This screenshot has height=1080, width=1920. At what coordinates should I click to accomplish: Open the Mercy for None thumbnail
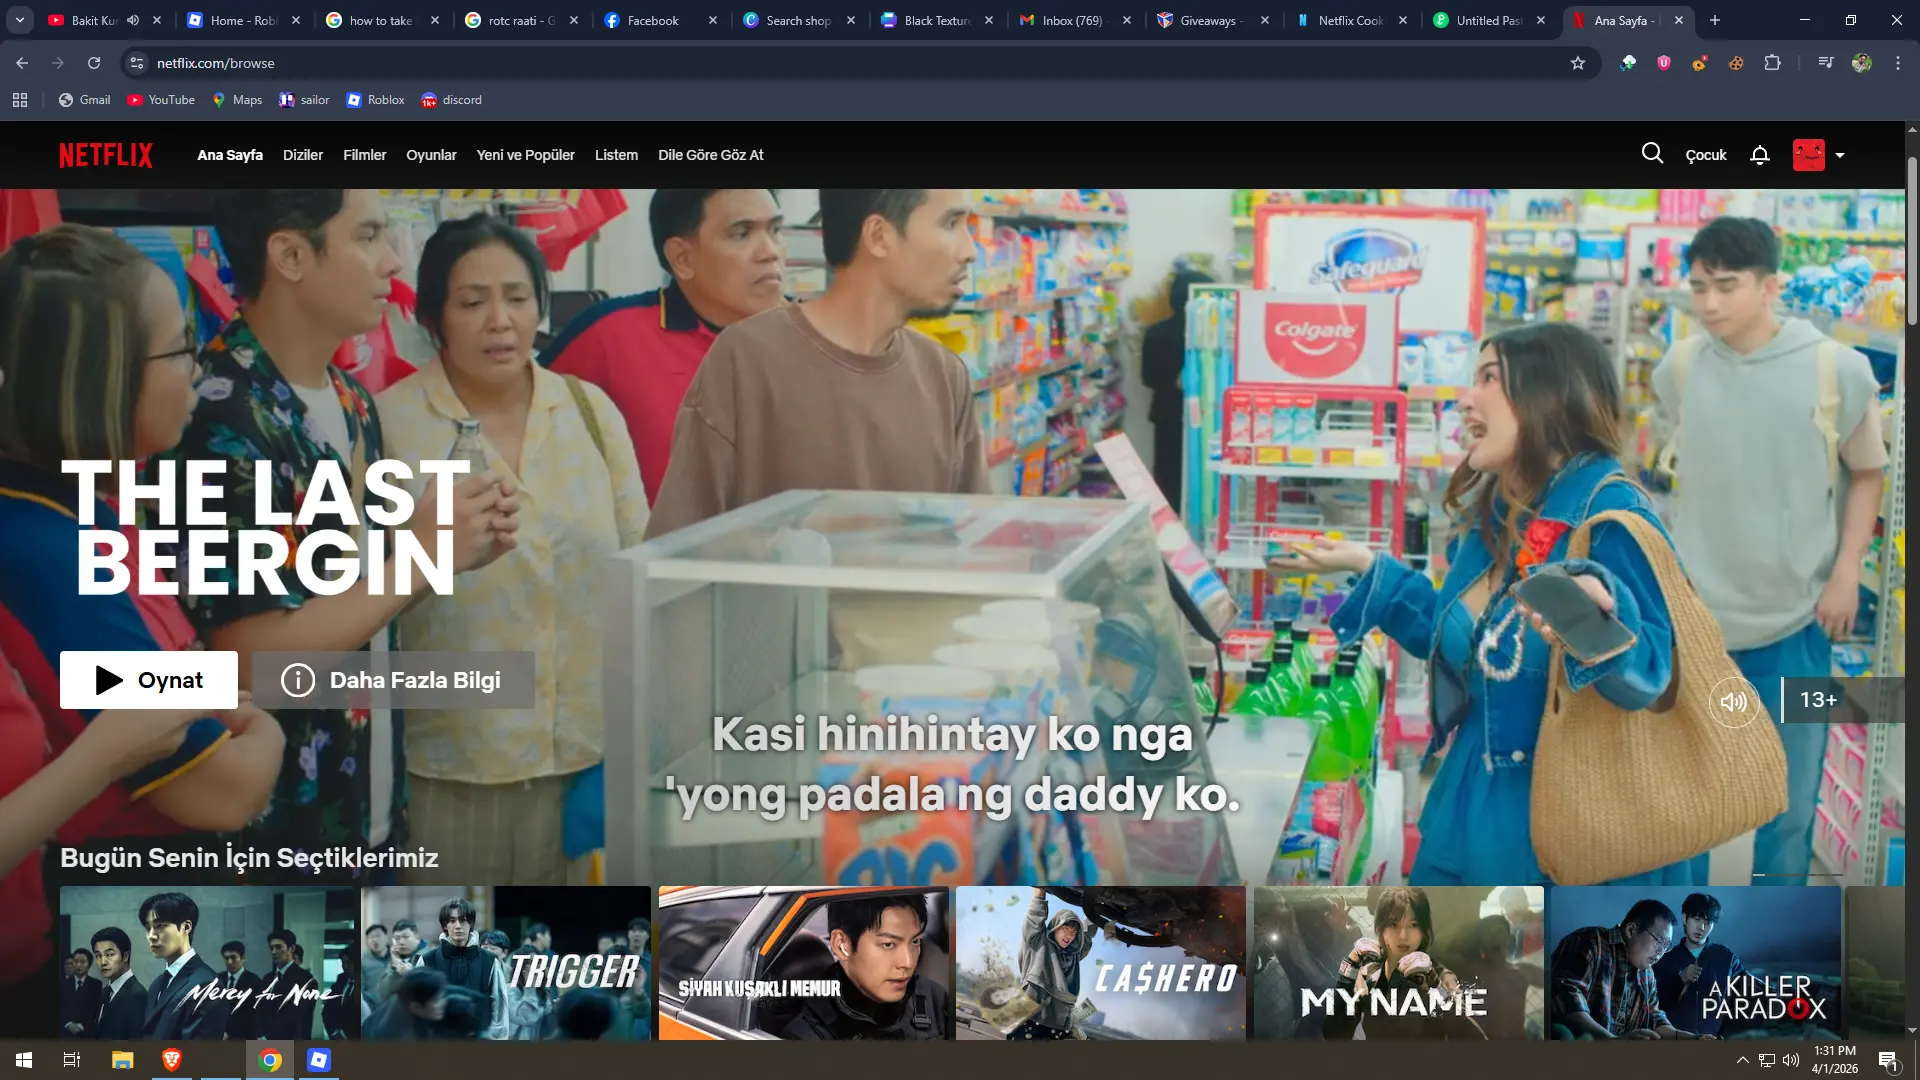click(207, 962)
